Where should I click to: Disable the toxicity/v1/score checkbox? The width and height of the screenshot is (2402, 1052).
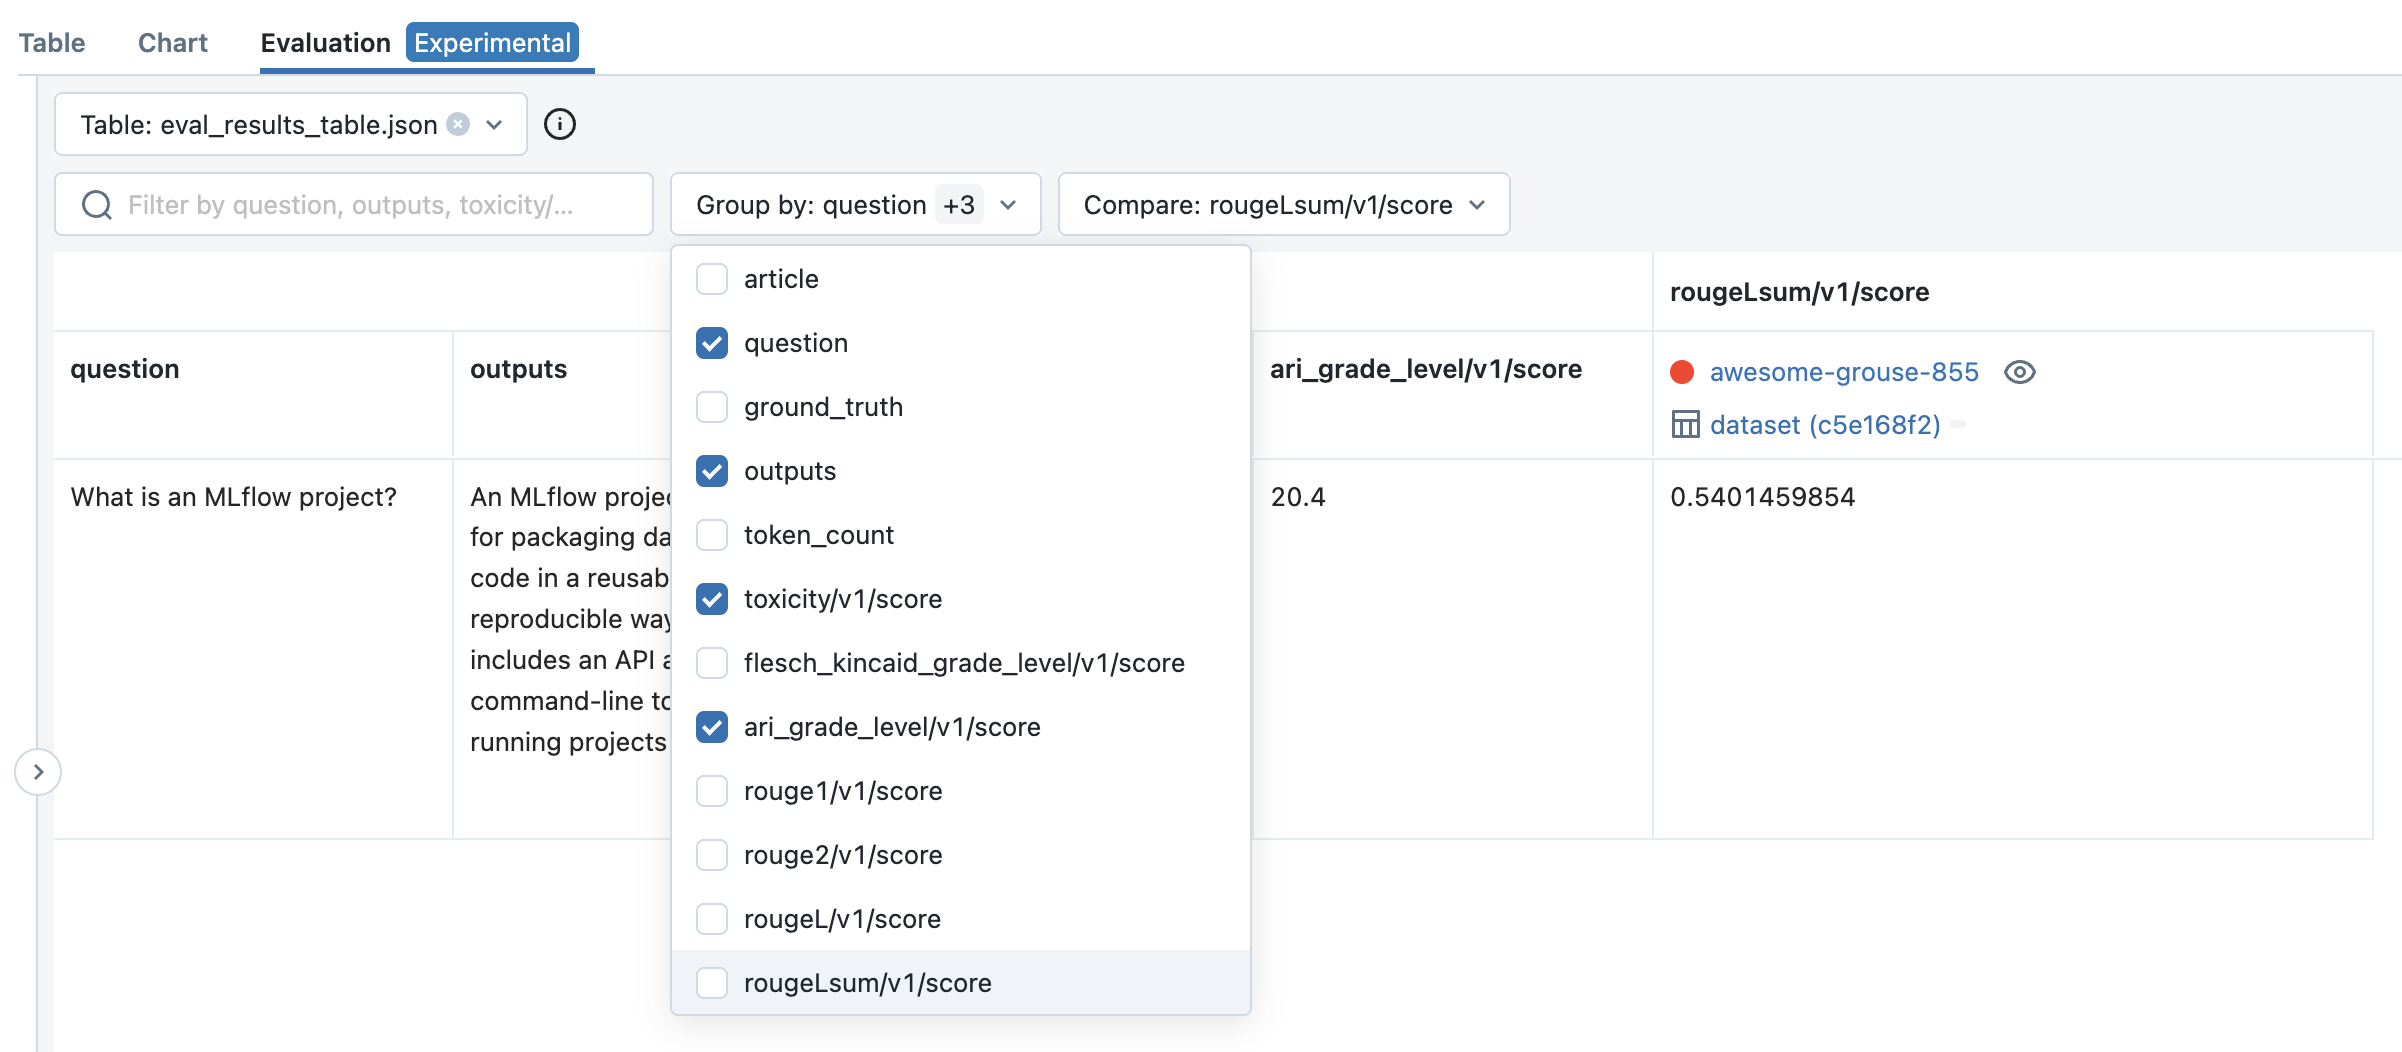click(711, 598)
